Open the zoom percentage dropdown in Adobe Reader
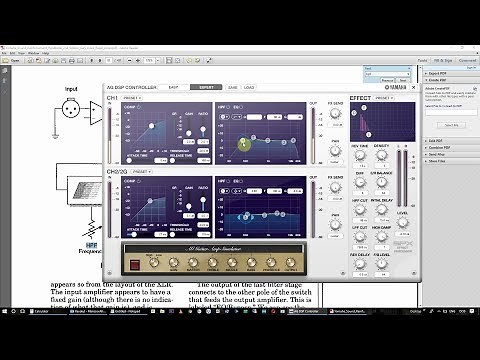The height and width of the screenshot is (360, 480). click(x=158, y=60)
